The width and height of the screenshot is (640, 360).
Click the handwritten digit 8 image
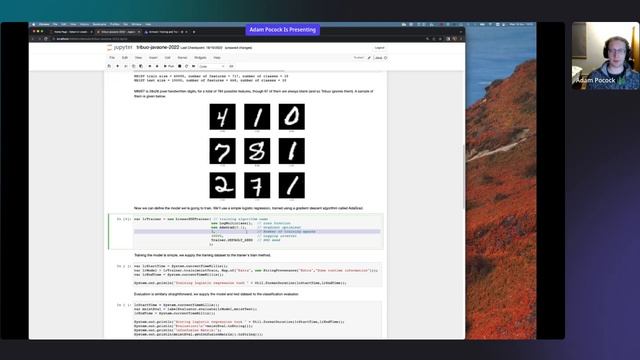[x=257, y=151]
